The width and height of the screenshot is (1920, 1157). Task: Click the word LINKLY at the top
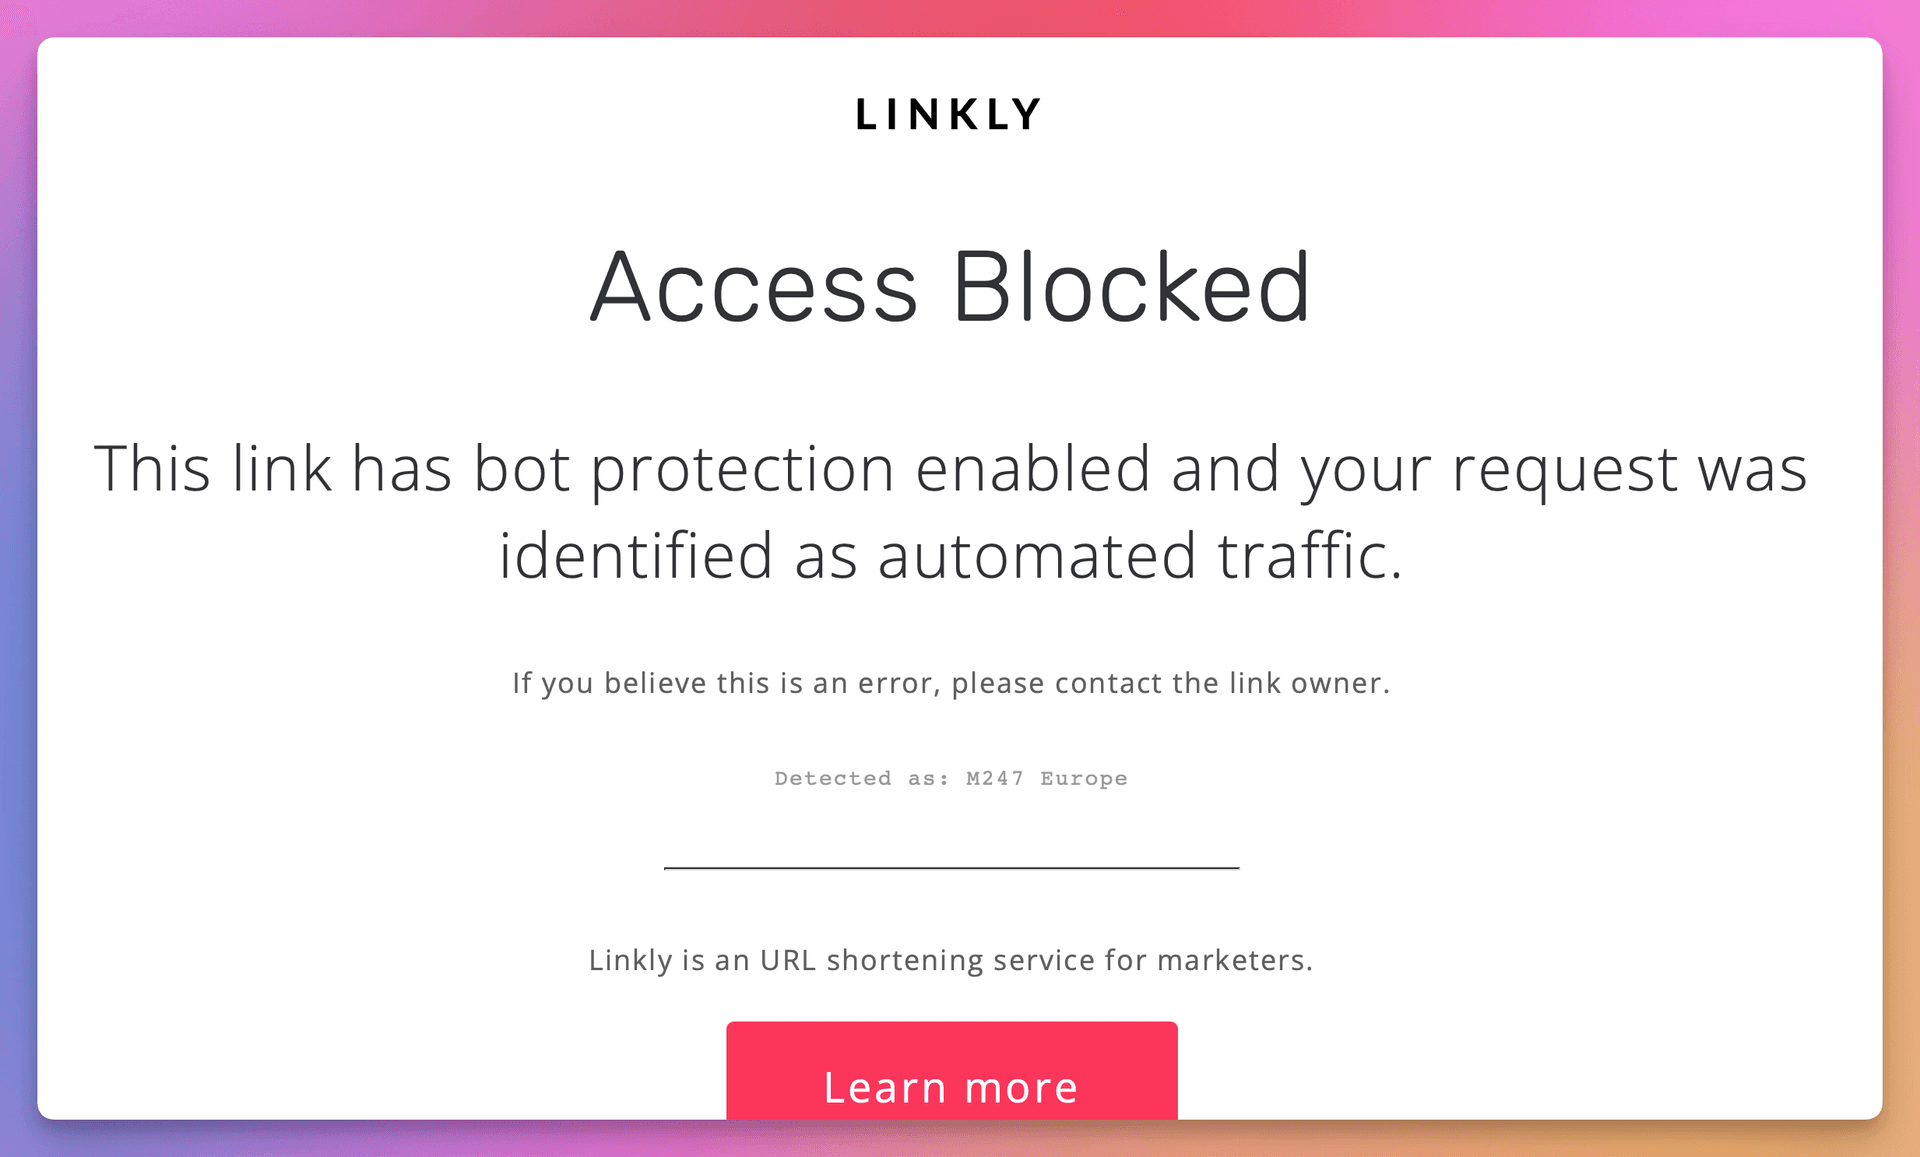948,113
